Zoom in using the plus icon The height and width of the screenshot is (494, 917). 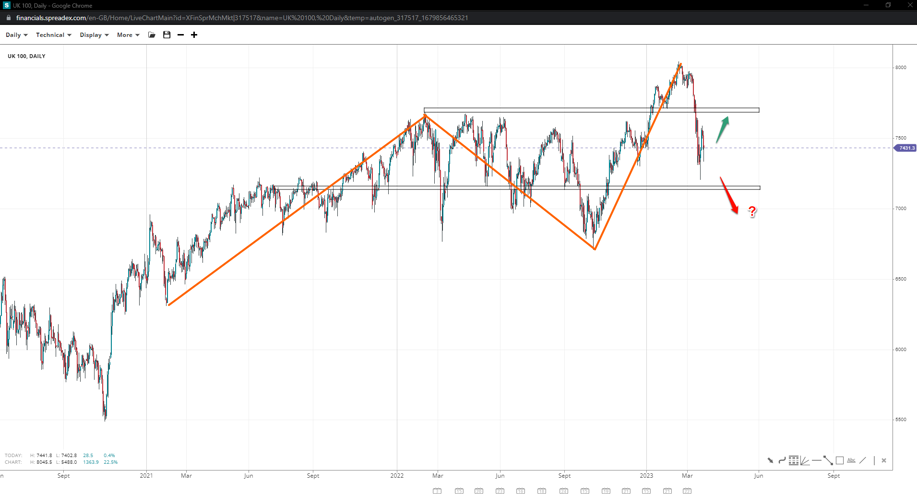194,35
